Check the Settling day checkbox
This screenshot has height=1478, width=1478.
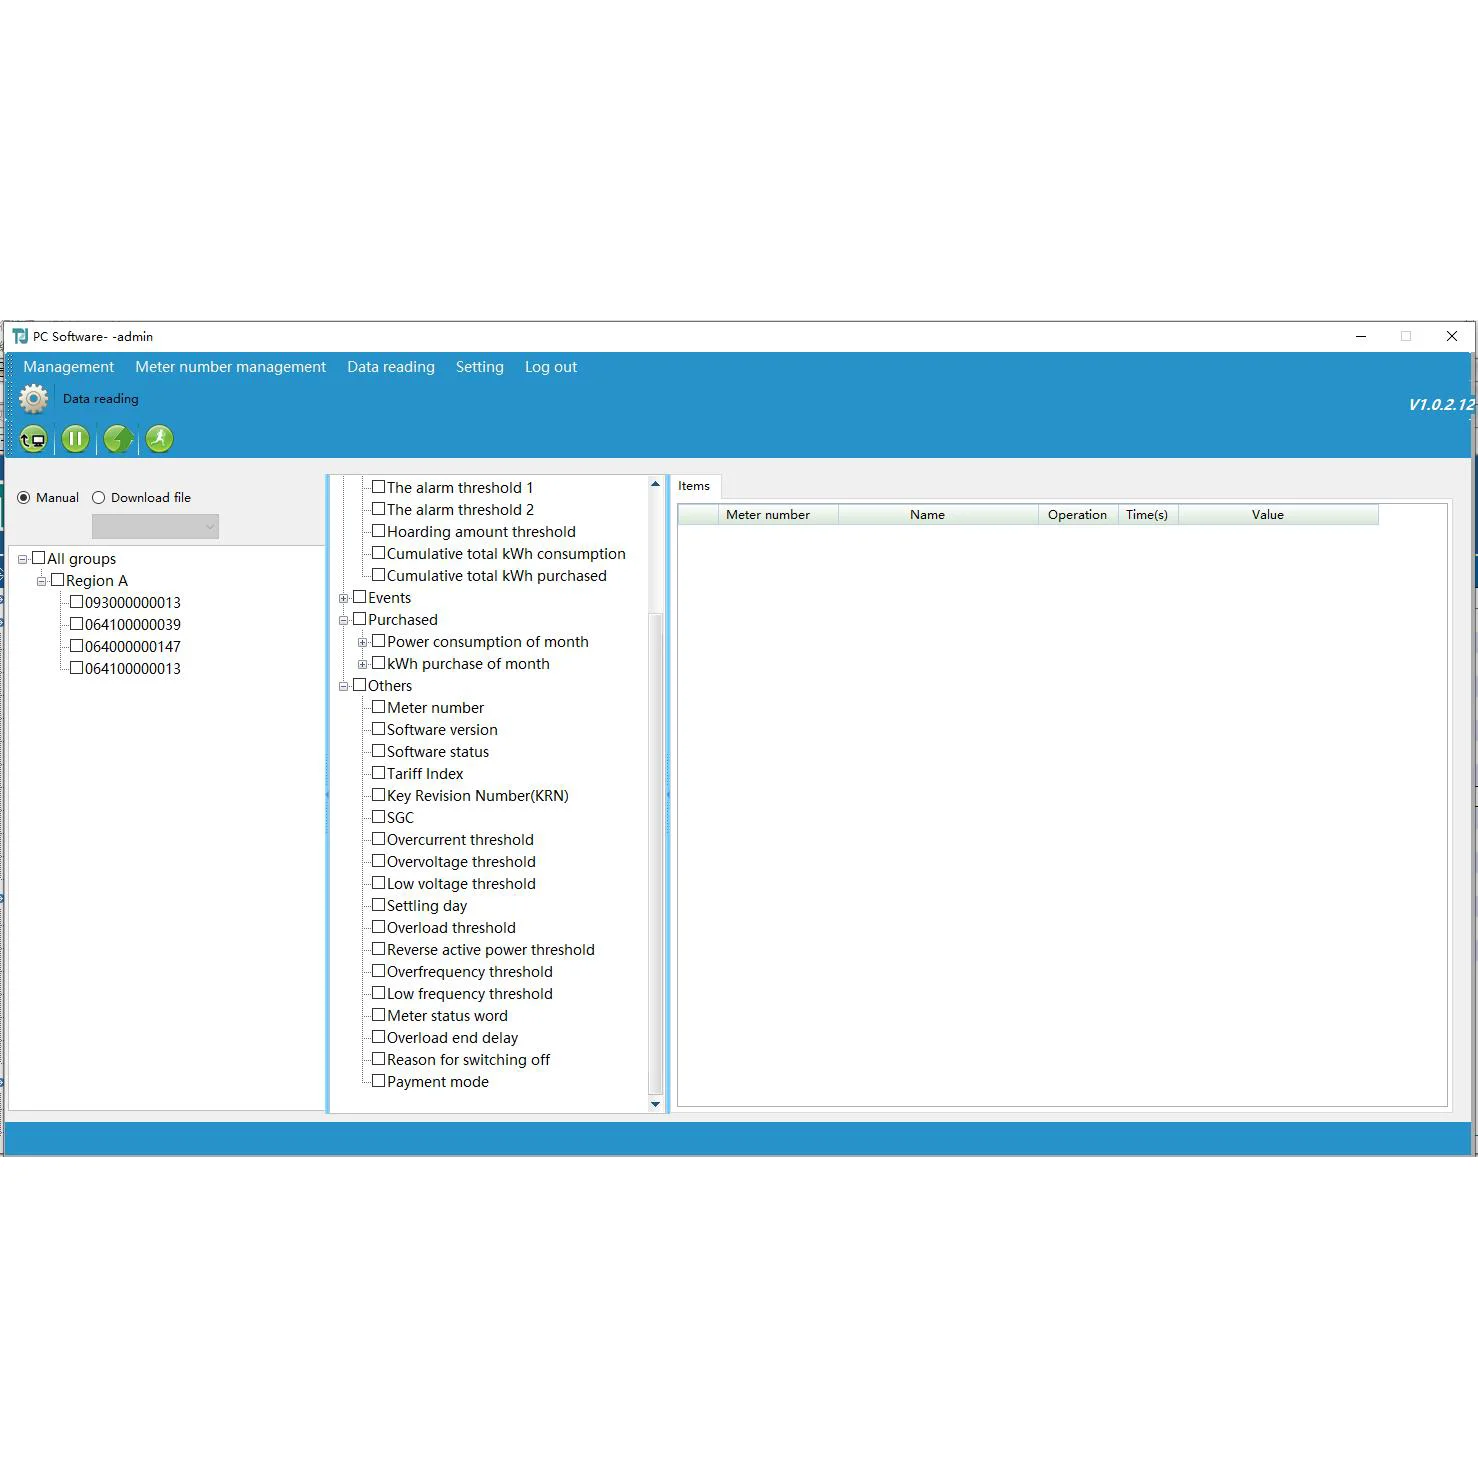point(379,905)
